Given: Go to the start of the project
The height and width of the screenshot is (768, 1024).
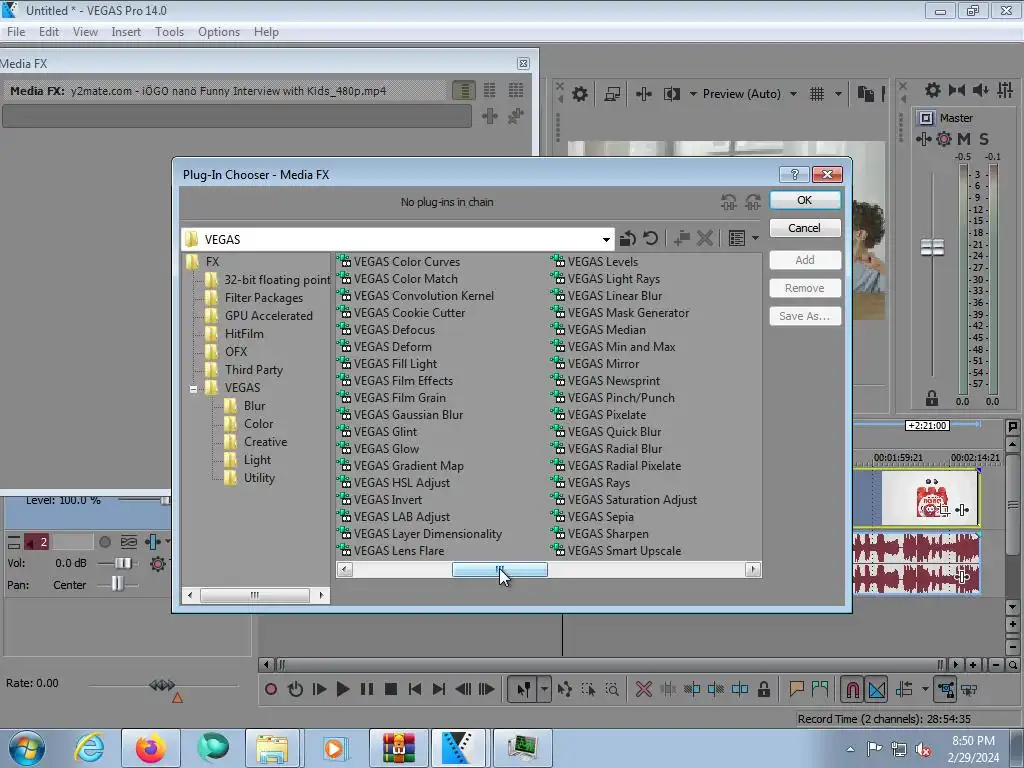Looking at the screenshot, I should (415, 689).
